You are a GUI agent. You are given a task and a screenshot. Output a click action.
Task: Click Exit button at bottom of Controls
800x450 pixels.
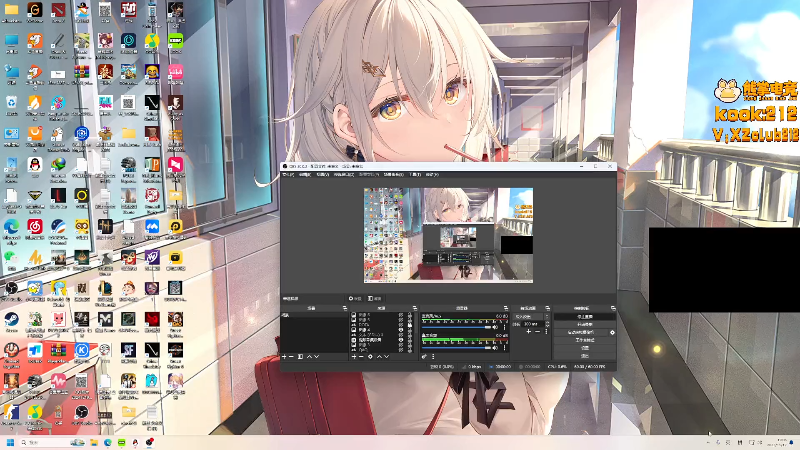tap(585, 356)
